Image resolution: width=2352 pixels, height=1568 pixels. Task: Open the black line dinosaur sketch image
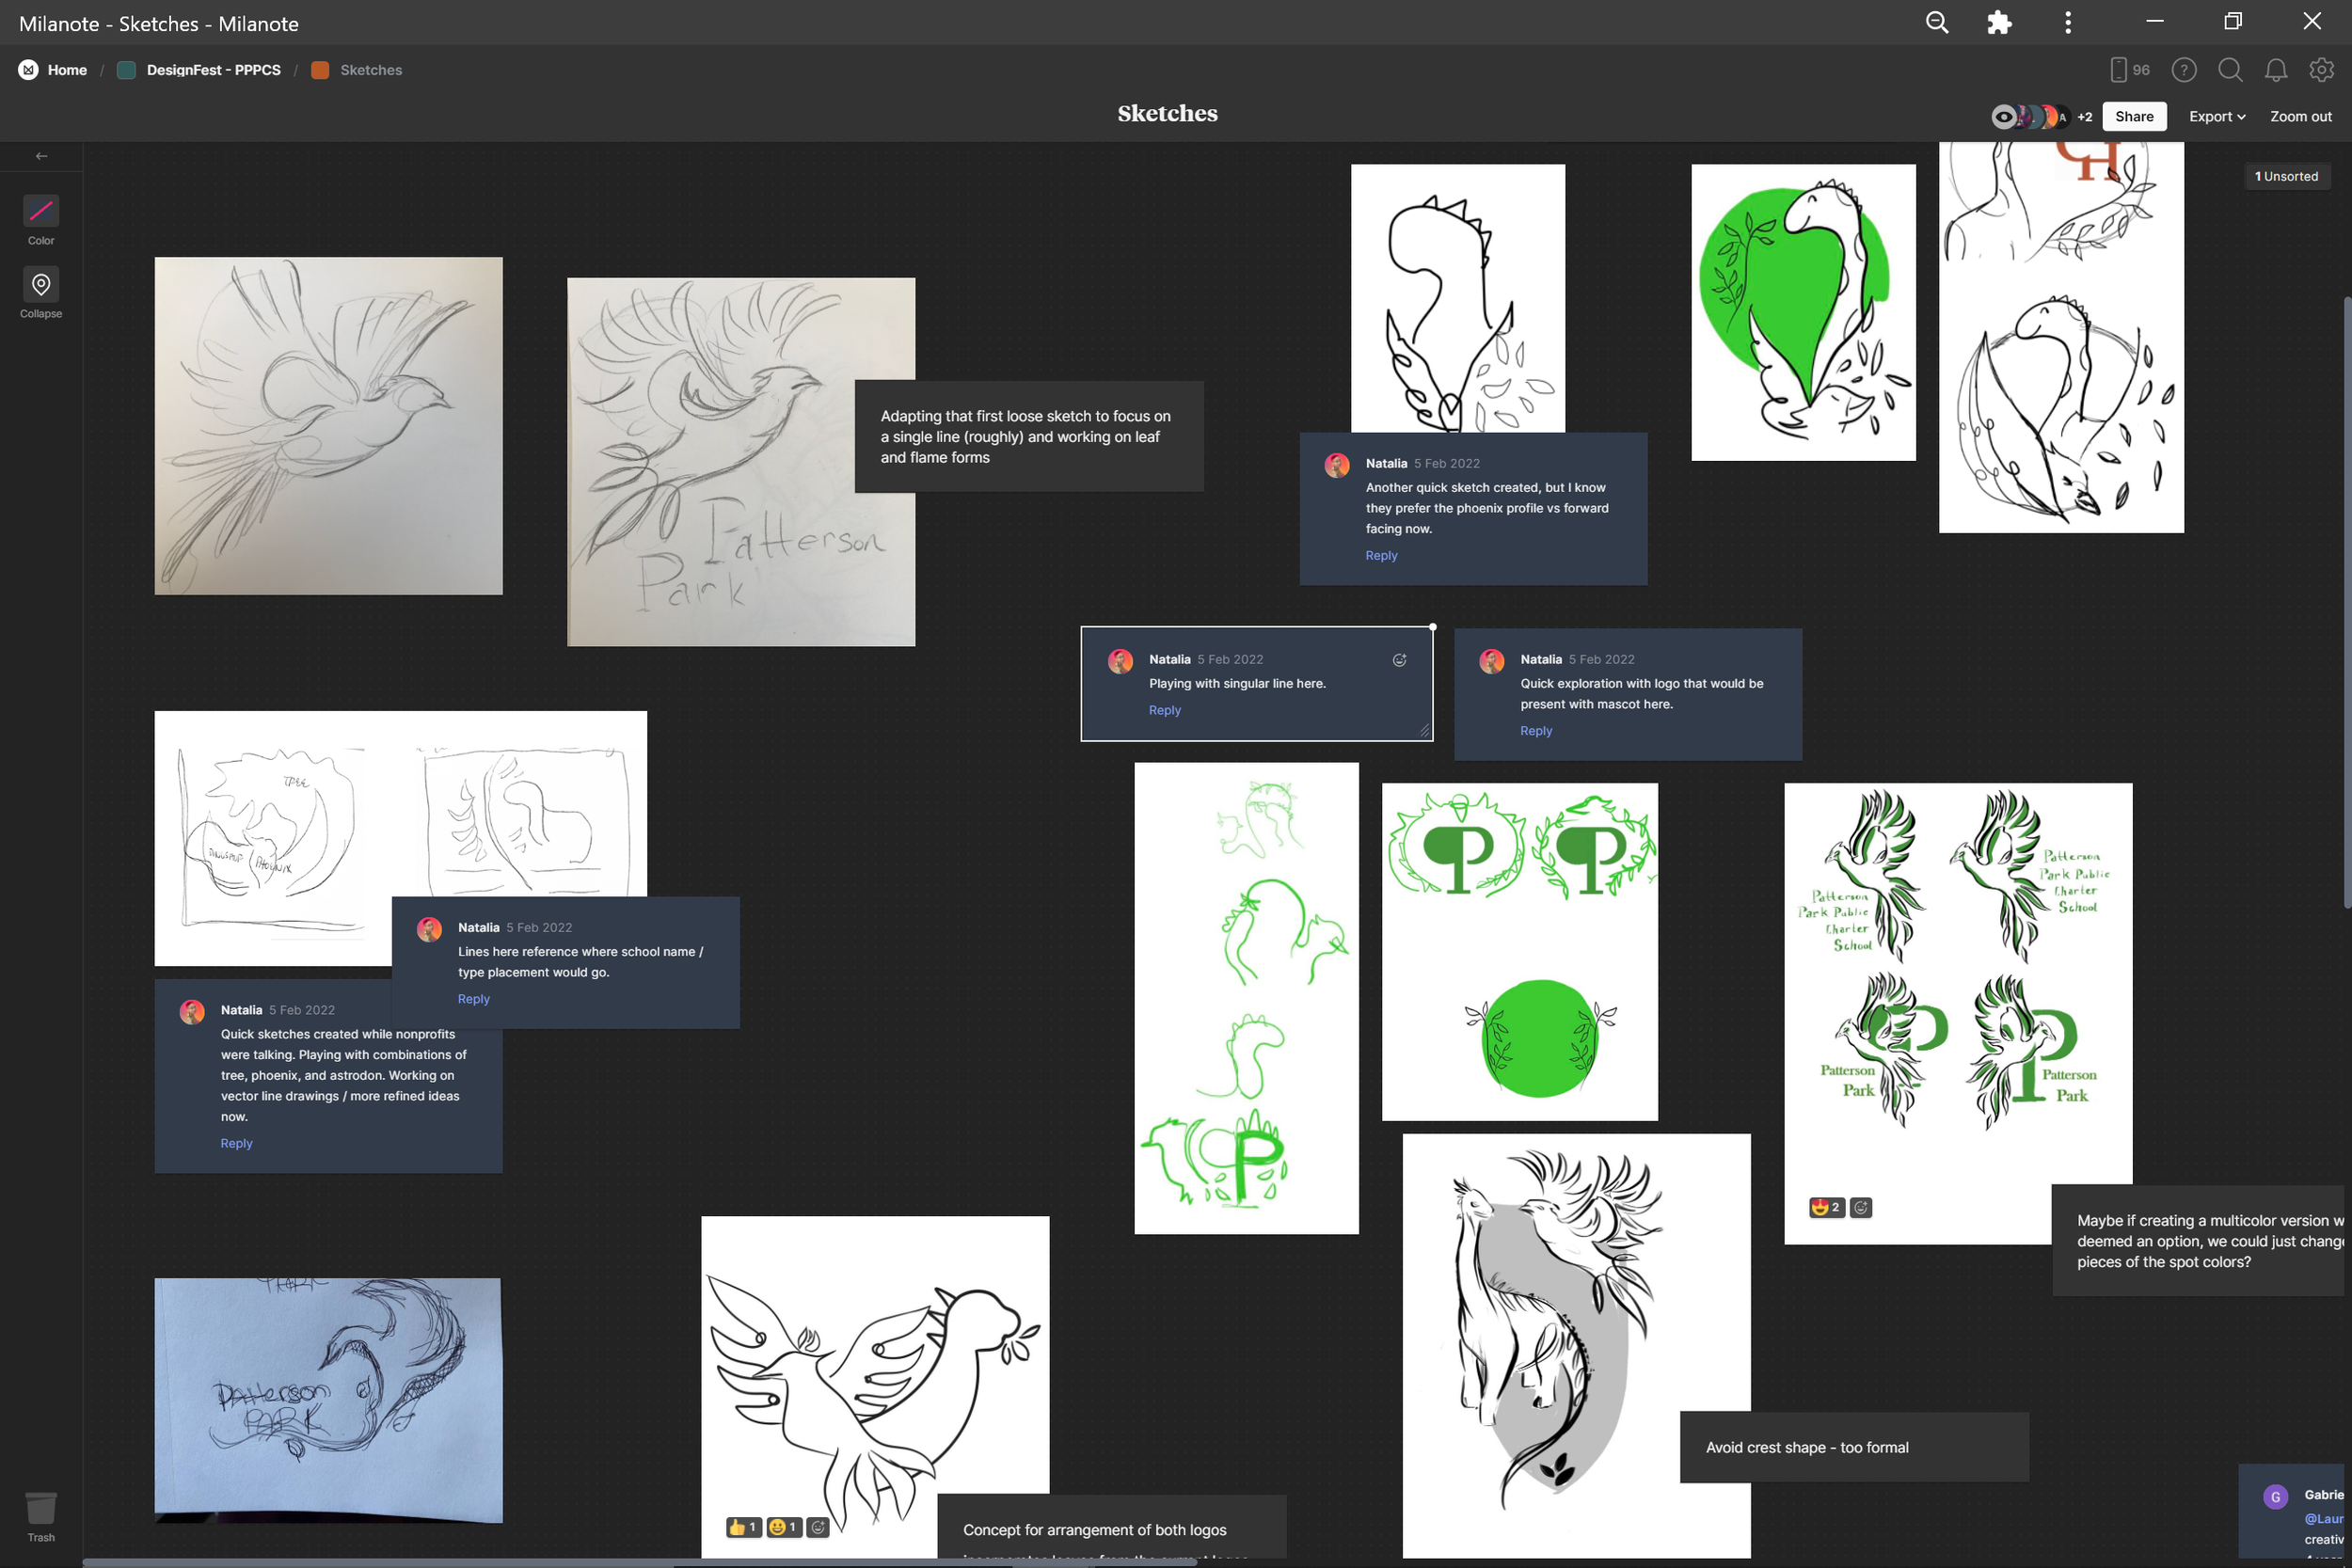[x=1457, y=298]
